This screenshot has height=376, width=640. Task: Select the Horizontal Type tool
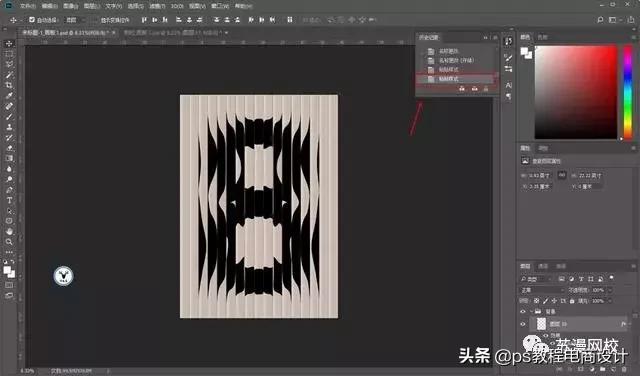tap(9, 200)
